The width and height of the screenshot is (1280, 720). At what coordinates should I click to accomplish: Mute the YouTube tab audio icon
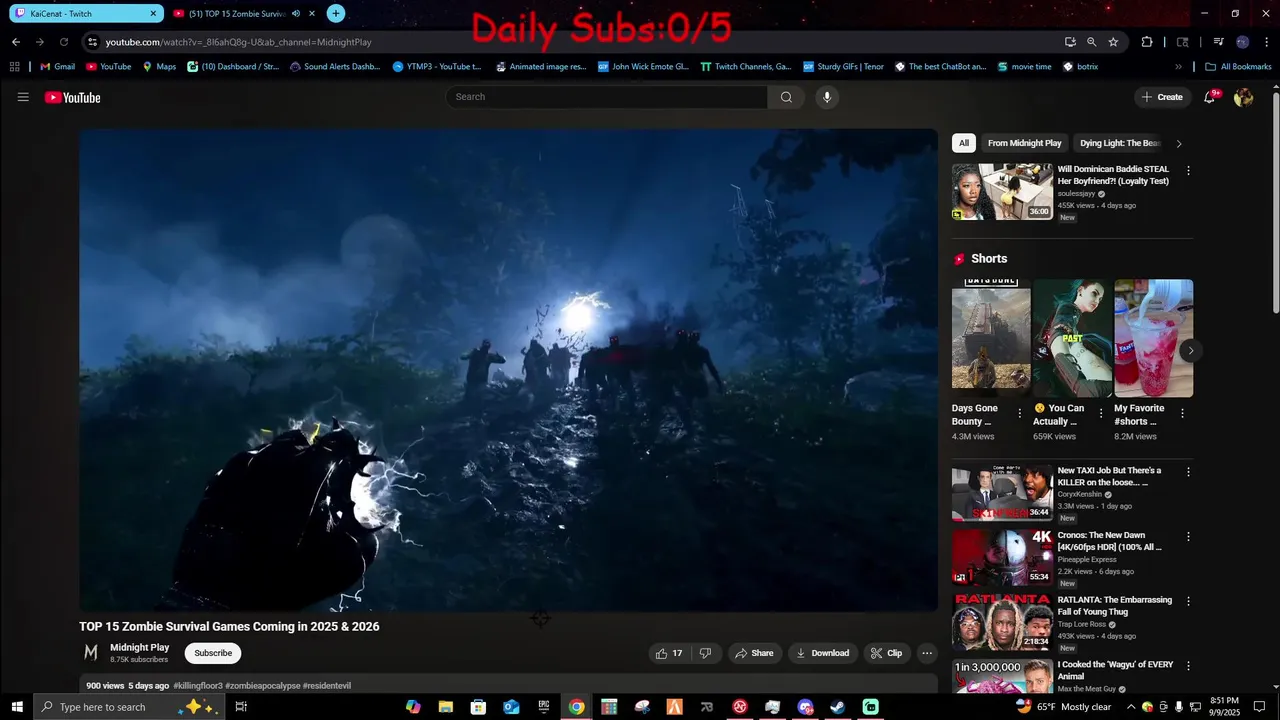pyautogui.click(x=296, y=14)
